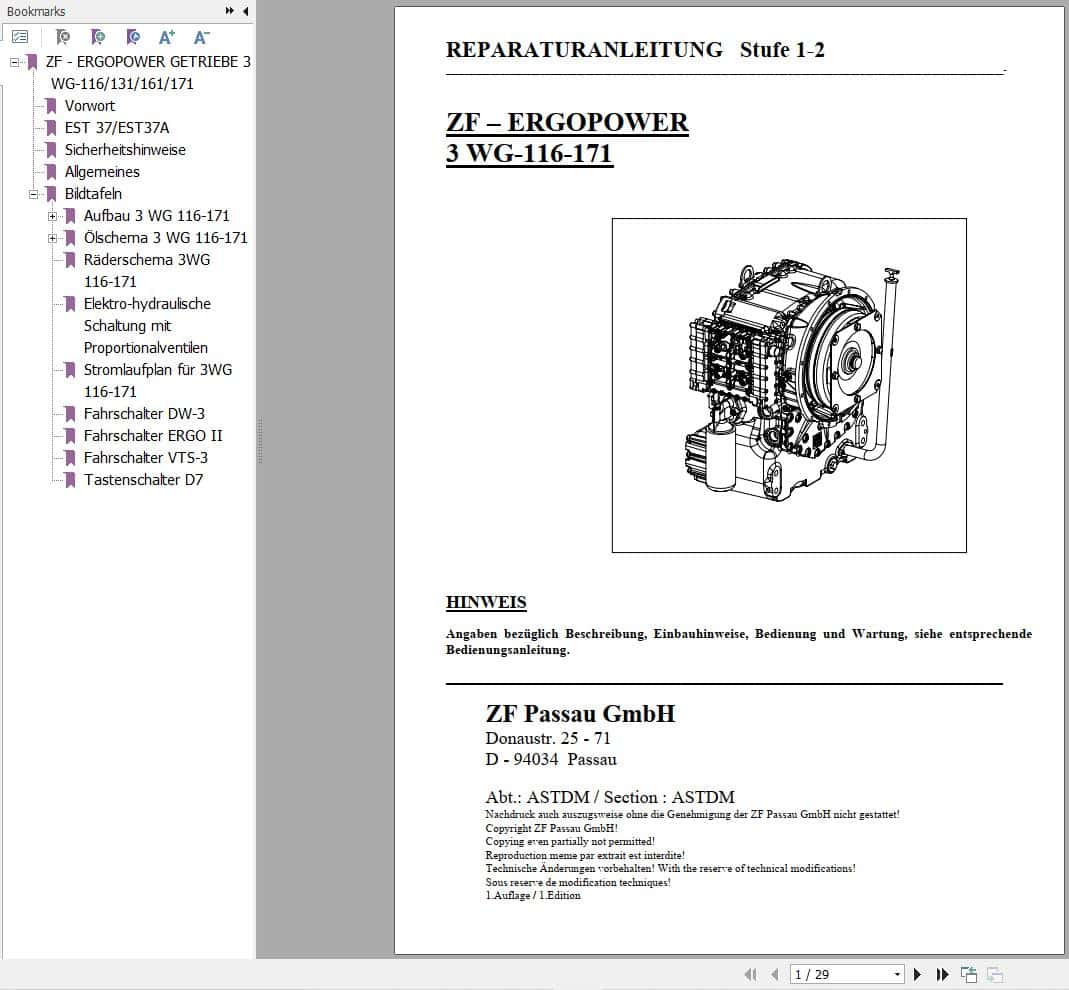Select the Fahrschalter DW-3 bookmark
The height and width of the screenshot is (990, 1069).
(x=144, y=413)
